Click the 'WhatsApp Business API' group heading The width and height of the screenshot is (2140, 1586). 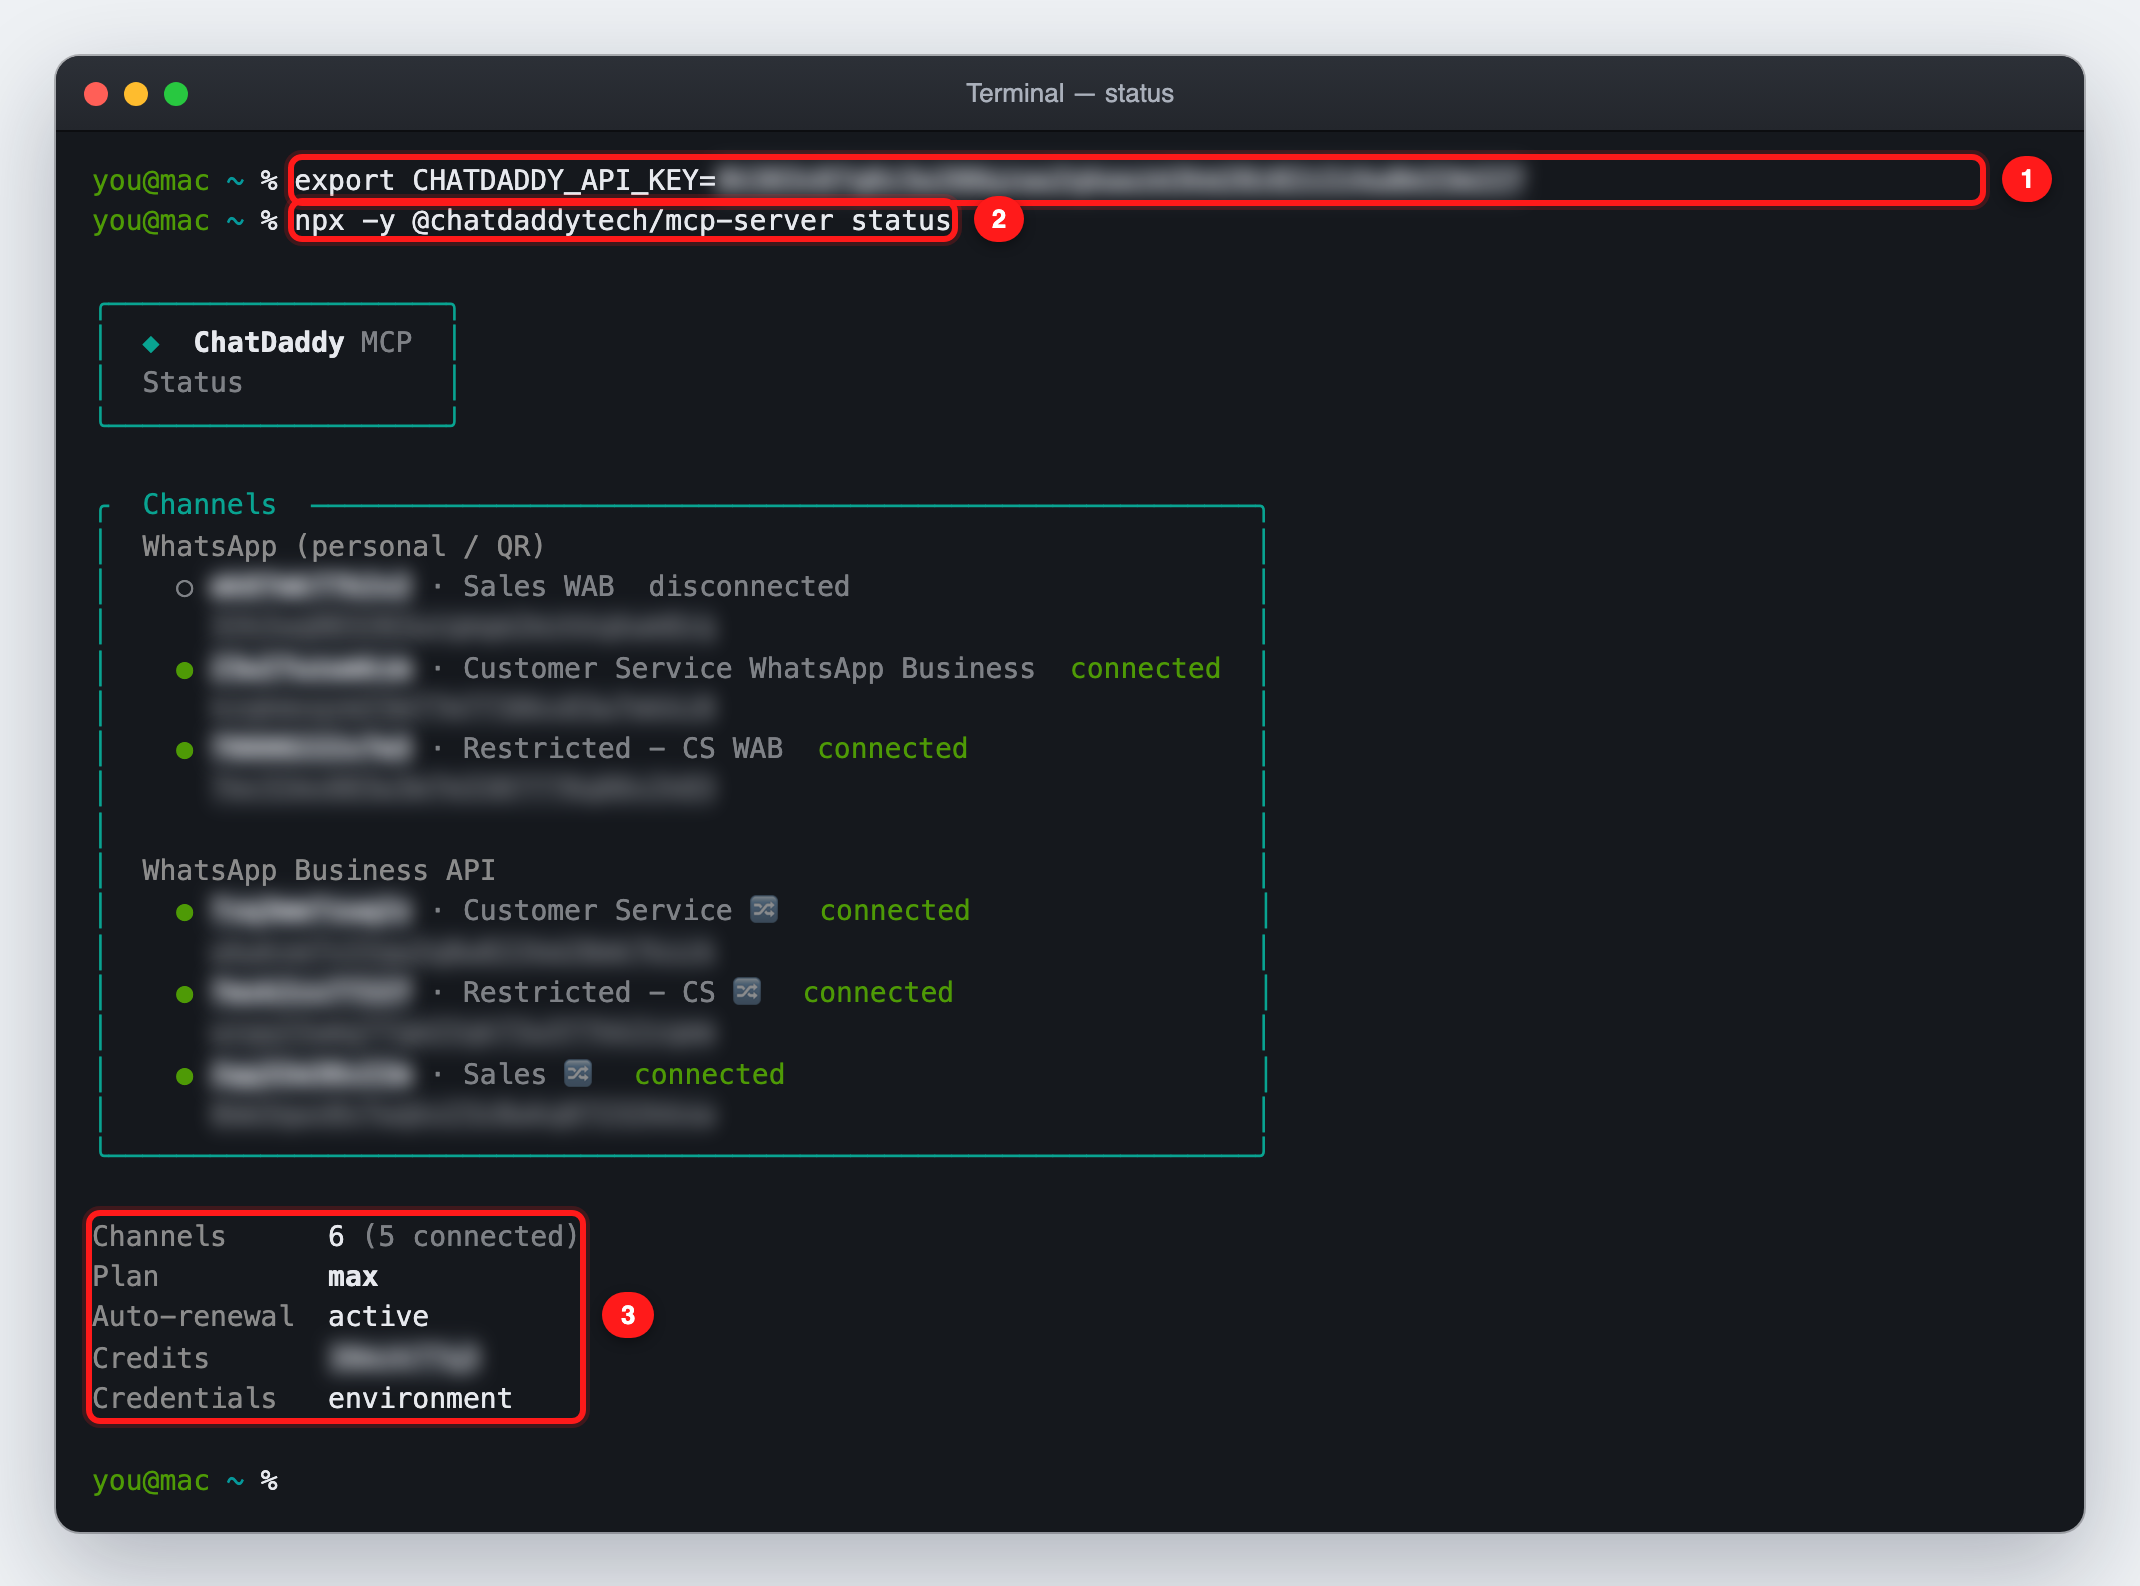coord(318,870)
